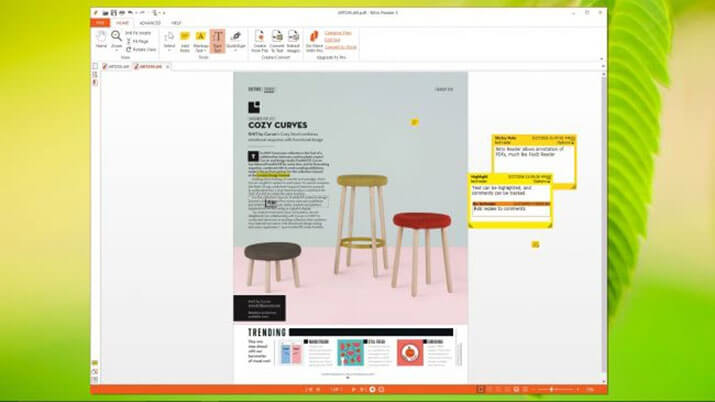Image resolution: width=715 pixels, height=402 pixels.
Task: Click the Do More With Pro icon
Action: coord(314,41)
